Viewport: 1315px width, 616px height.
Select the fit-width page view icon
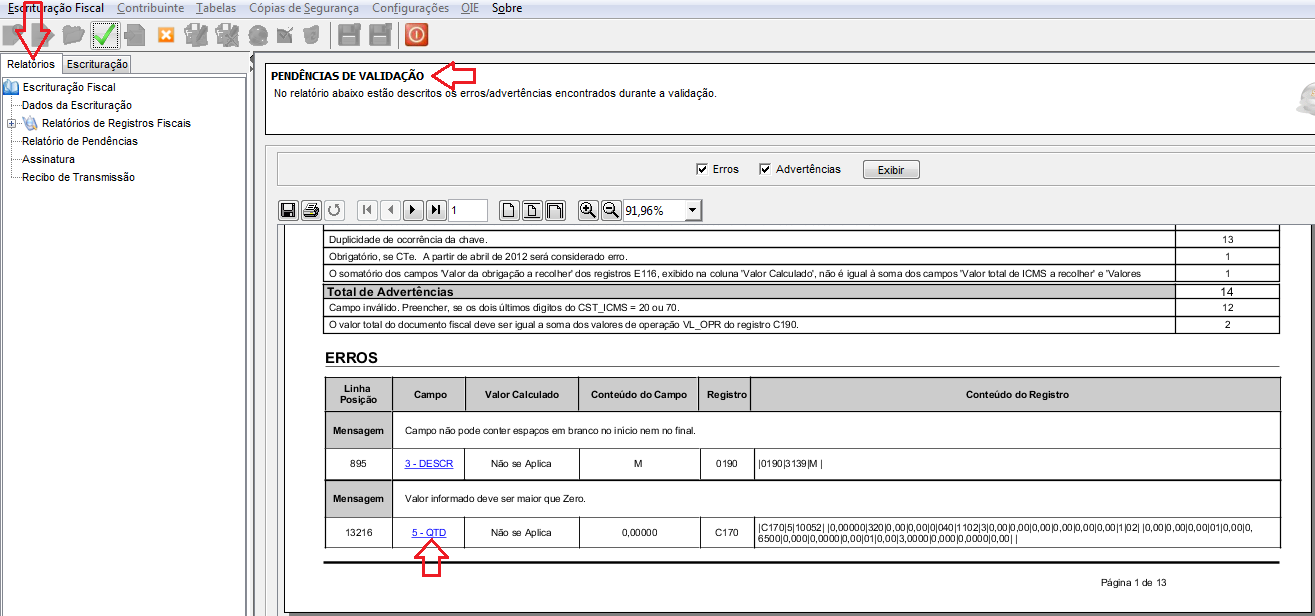pyautogui.click(x=556, y=210)
